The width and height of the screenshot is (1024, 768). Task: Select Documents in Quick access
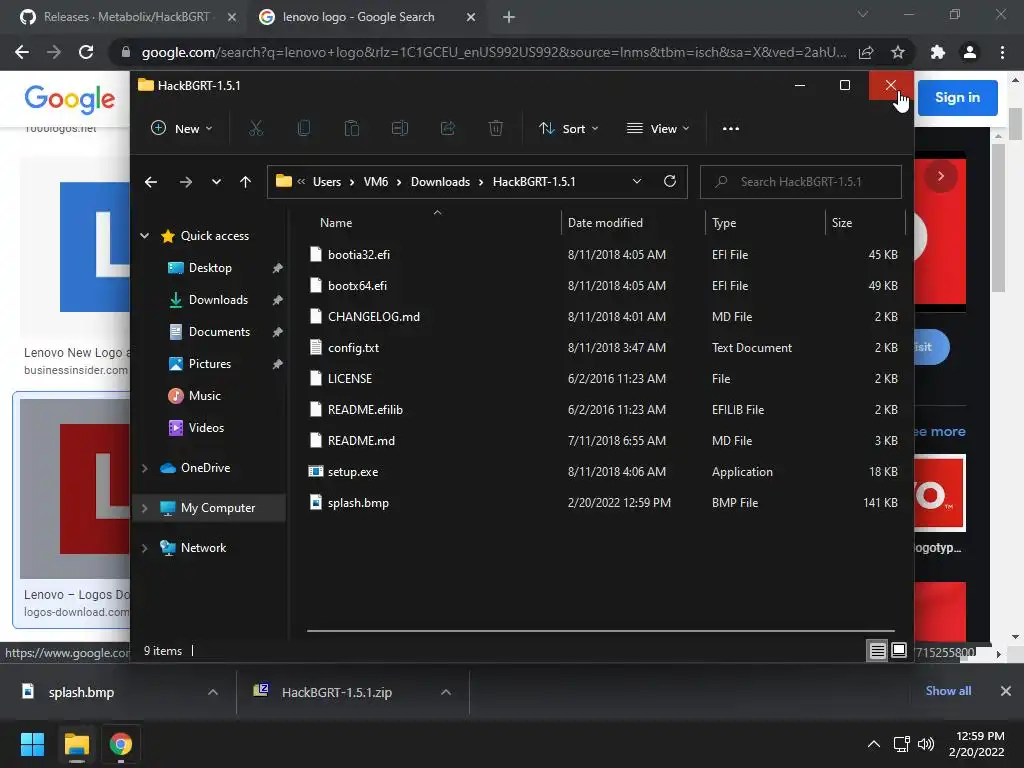(219, 332)
